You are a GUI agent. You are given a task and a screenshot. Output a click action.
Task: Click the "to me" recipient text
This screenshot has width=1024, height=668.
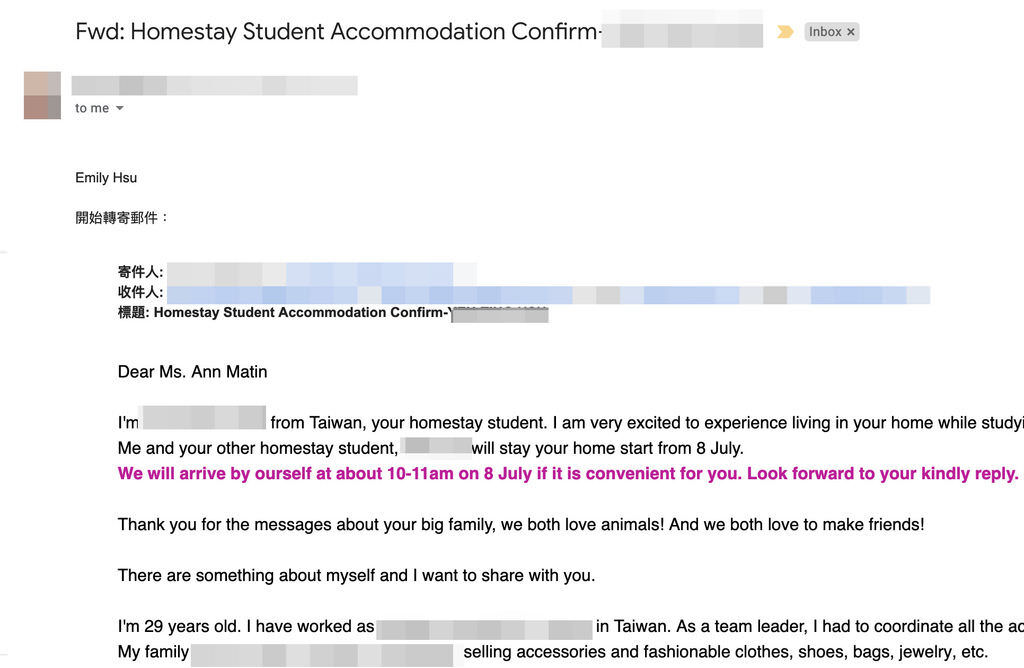pos(91,108)
